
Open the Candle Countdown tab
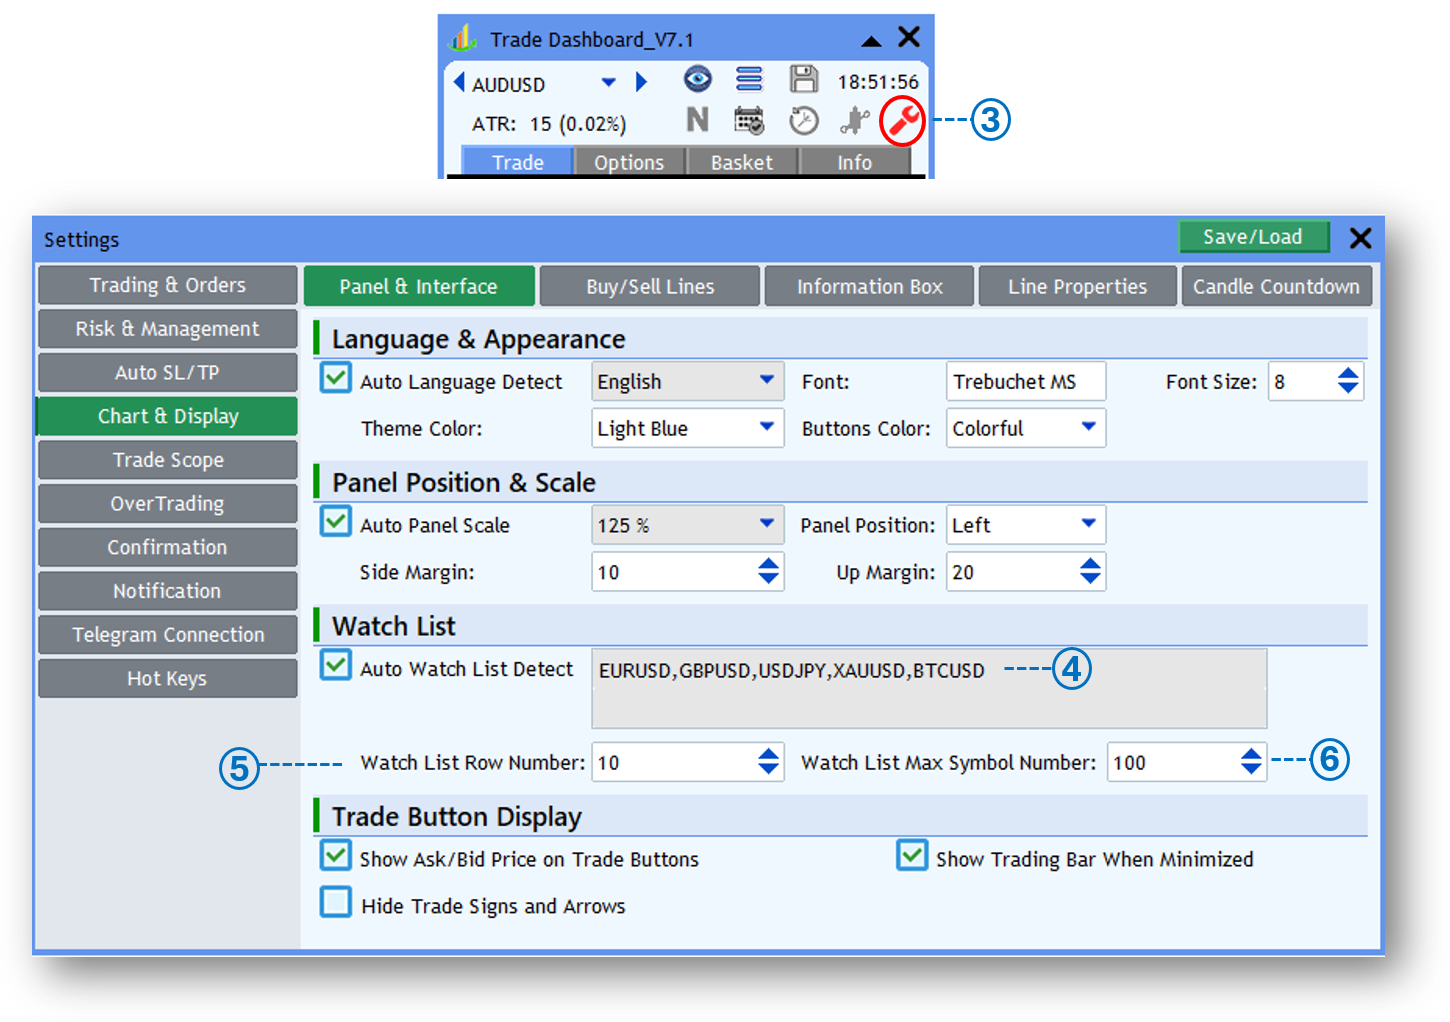1276,286
